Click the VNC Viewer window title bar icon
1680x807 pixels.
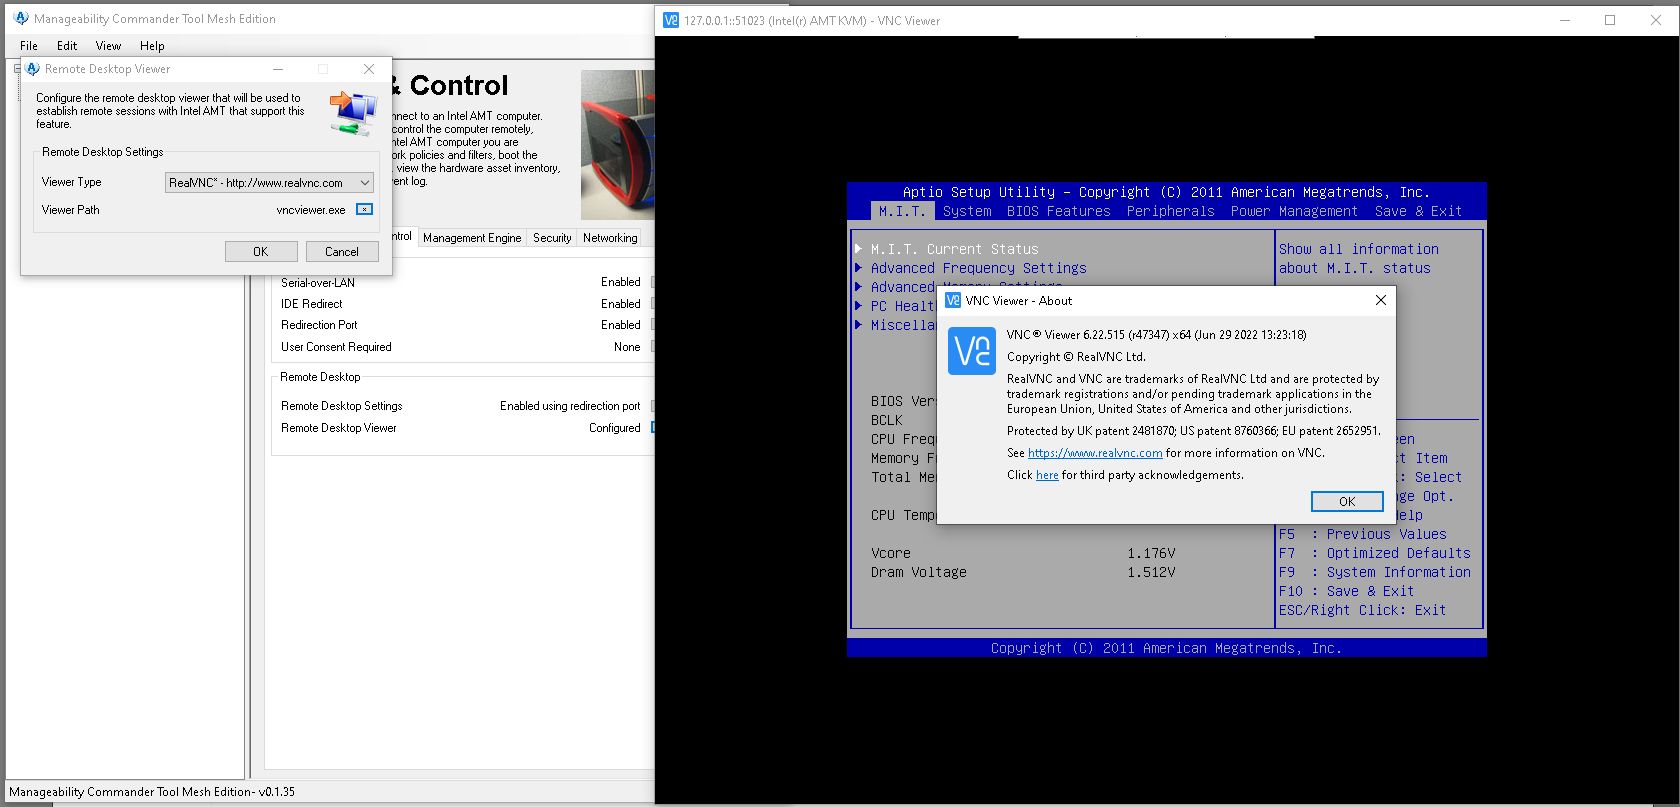pyautogui.click(x=671, y=20)
